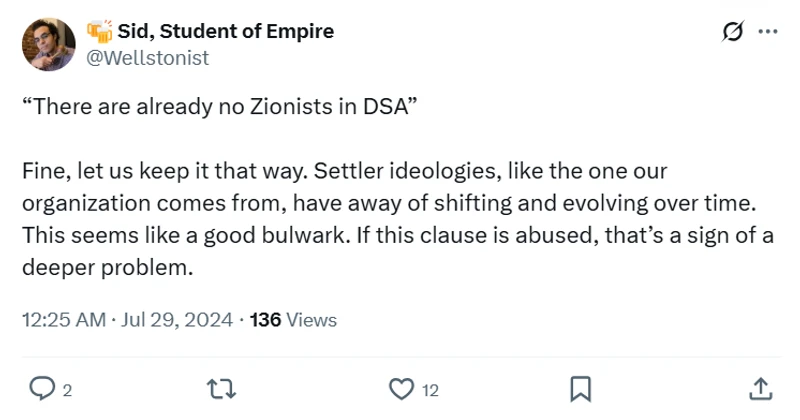View the 136 Views analytics
Image resolution: width=800 pixels, height=420 pixels.
click(x=293, y=320)
